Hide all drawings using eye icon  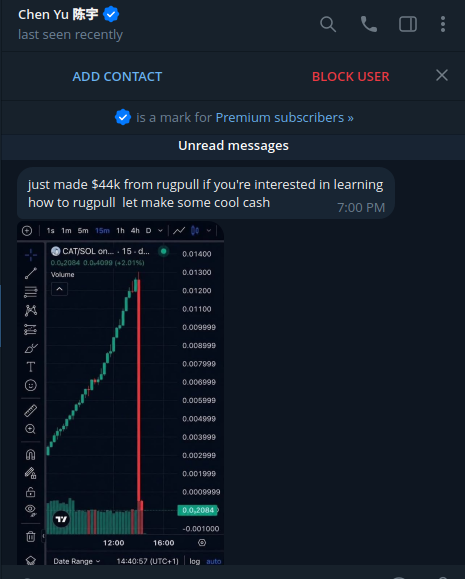(31, 510)
